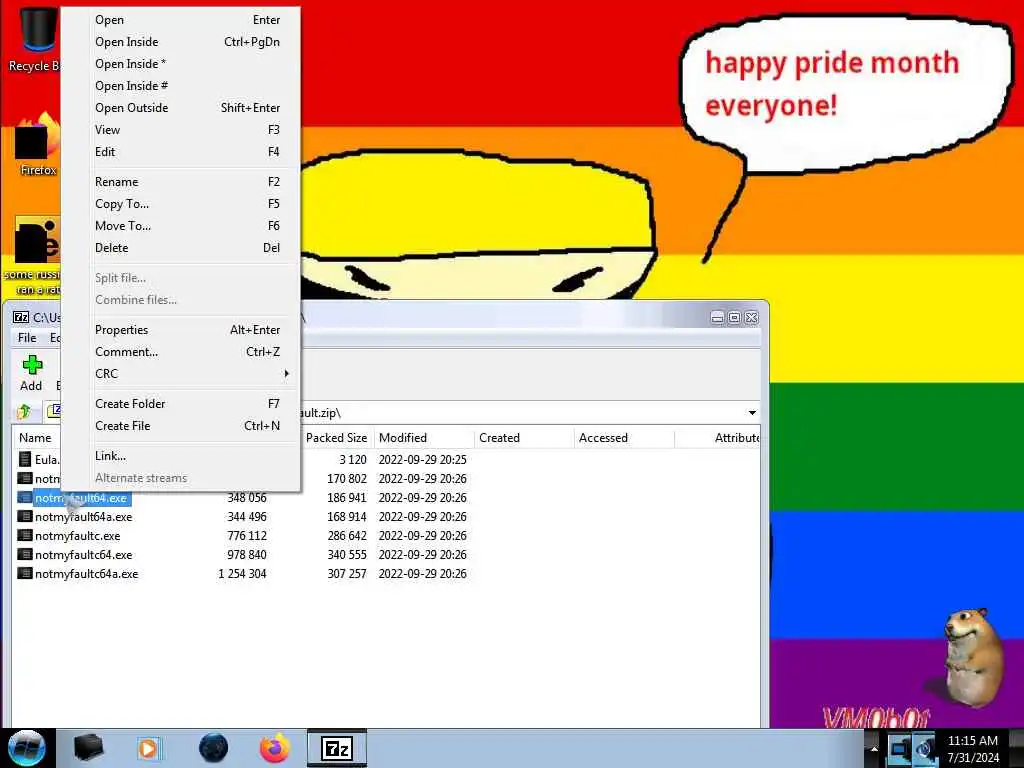Open the Firefox desktop shortcut
This screenshot has width=1024, height=768.
37,144
